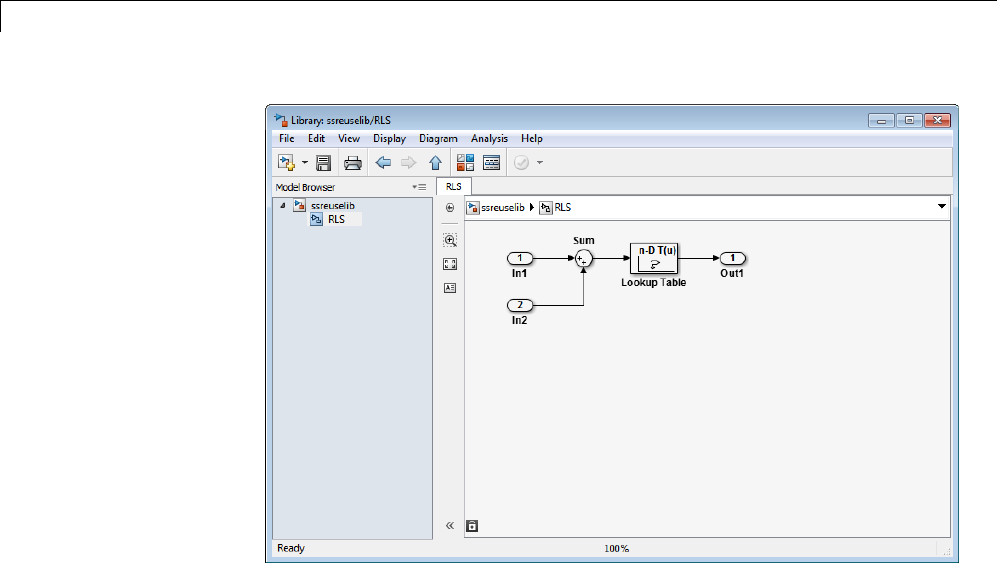This screenshot has height=563, width=997.
Task: Click the Hide/Show Explorer Bar icon
Action: coord(450,208)
